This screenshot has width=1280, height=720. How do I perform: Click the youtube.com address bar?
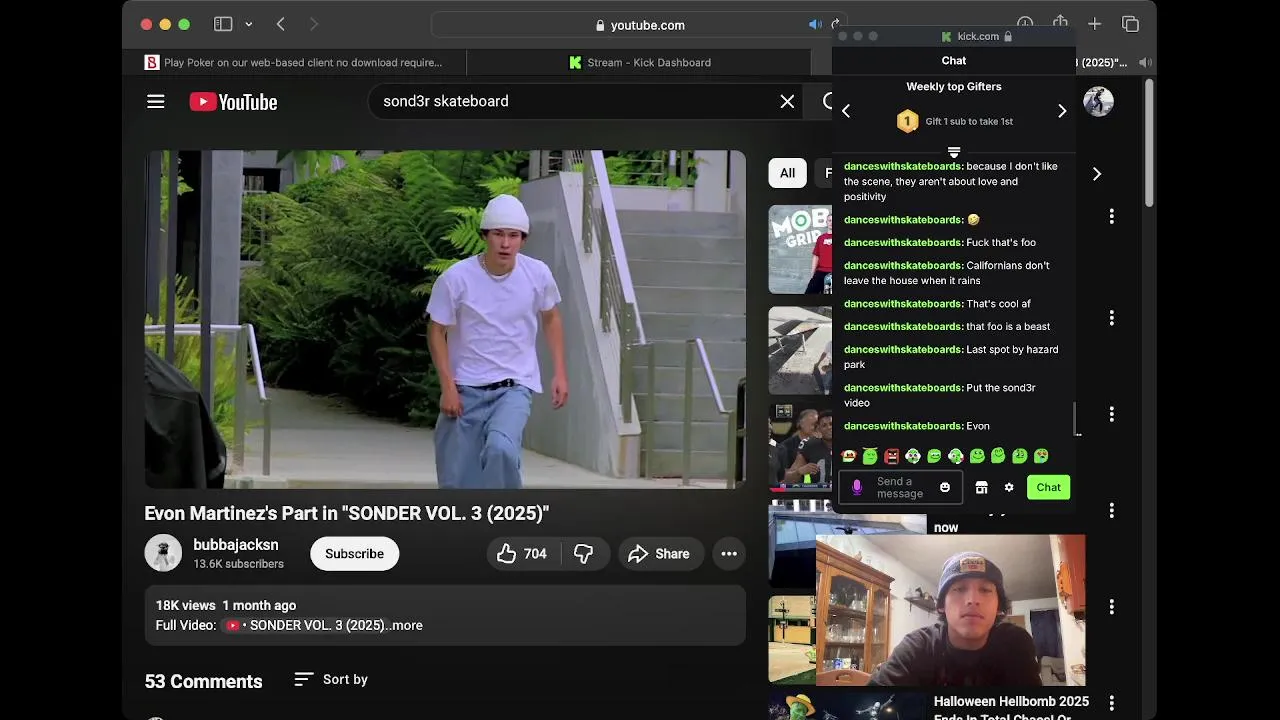[640, 25]
